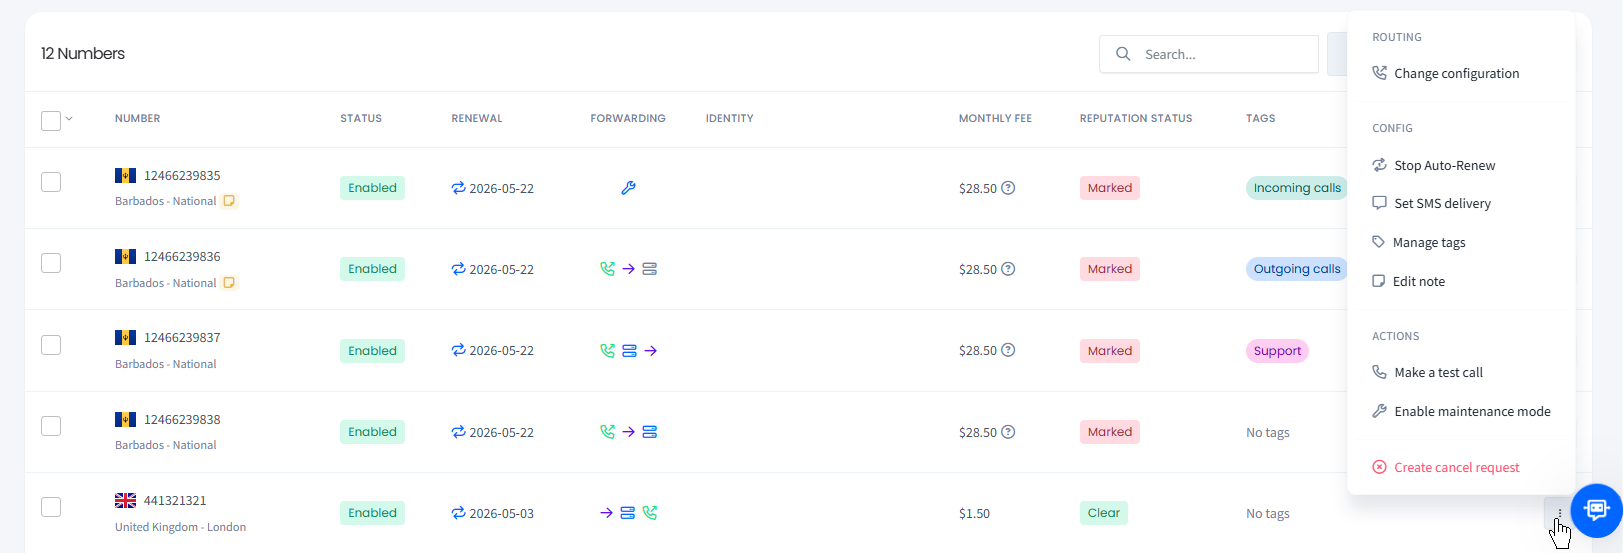Open the support chat widget

pos(1597,510)
